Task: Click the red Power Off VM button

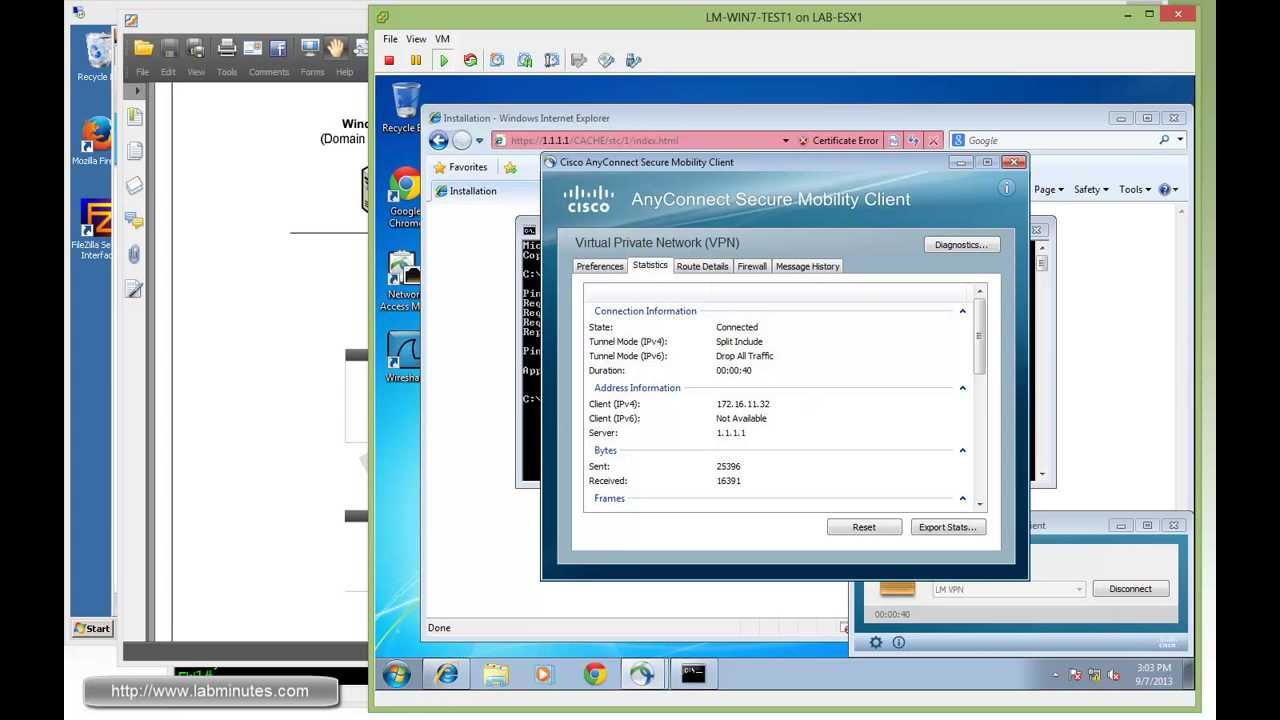Action: (390, 60)
